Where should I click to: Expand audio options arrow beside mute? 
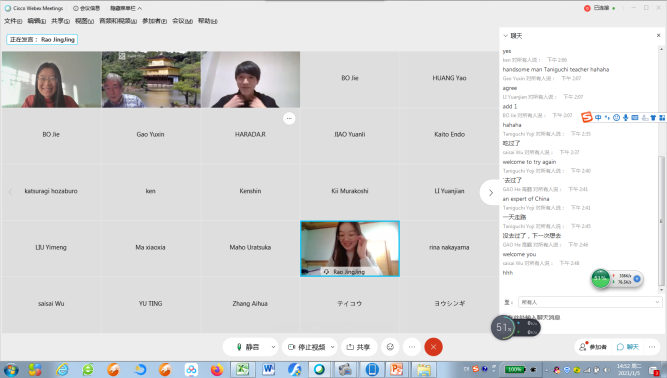coord(274,347)
